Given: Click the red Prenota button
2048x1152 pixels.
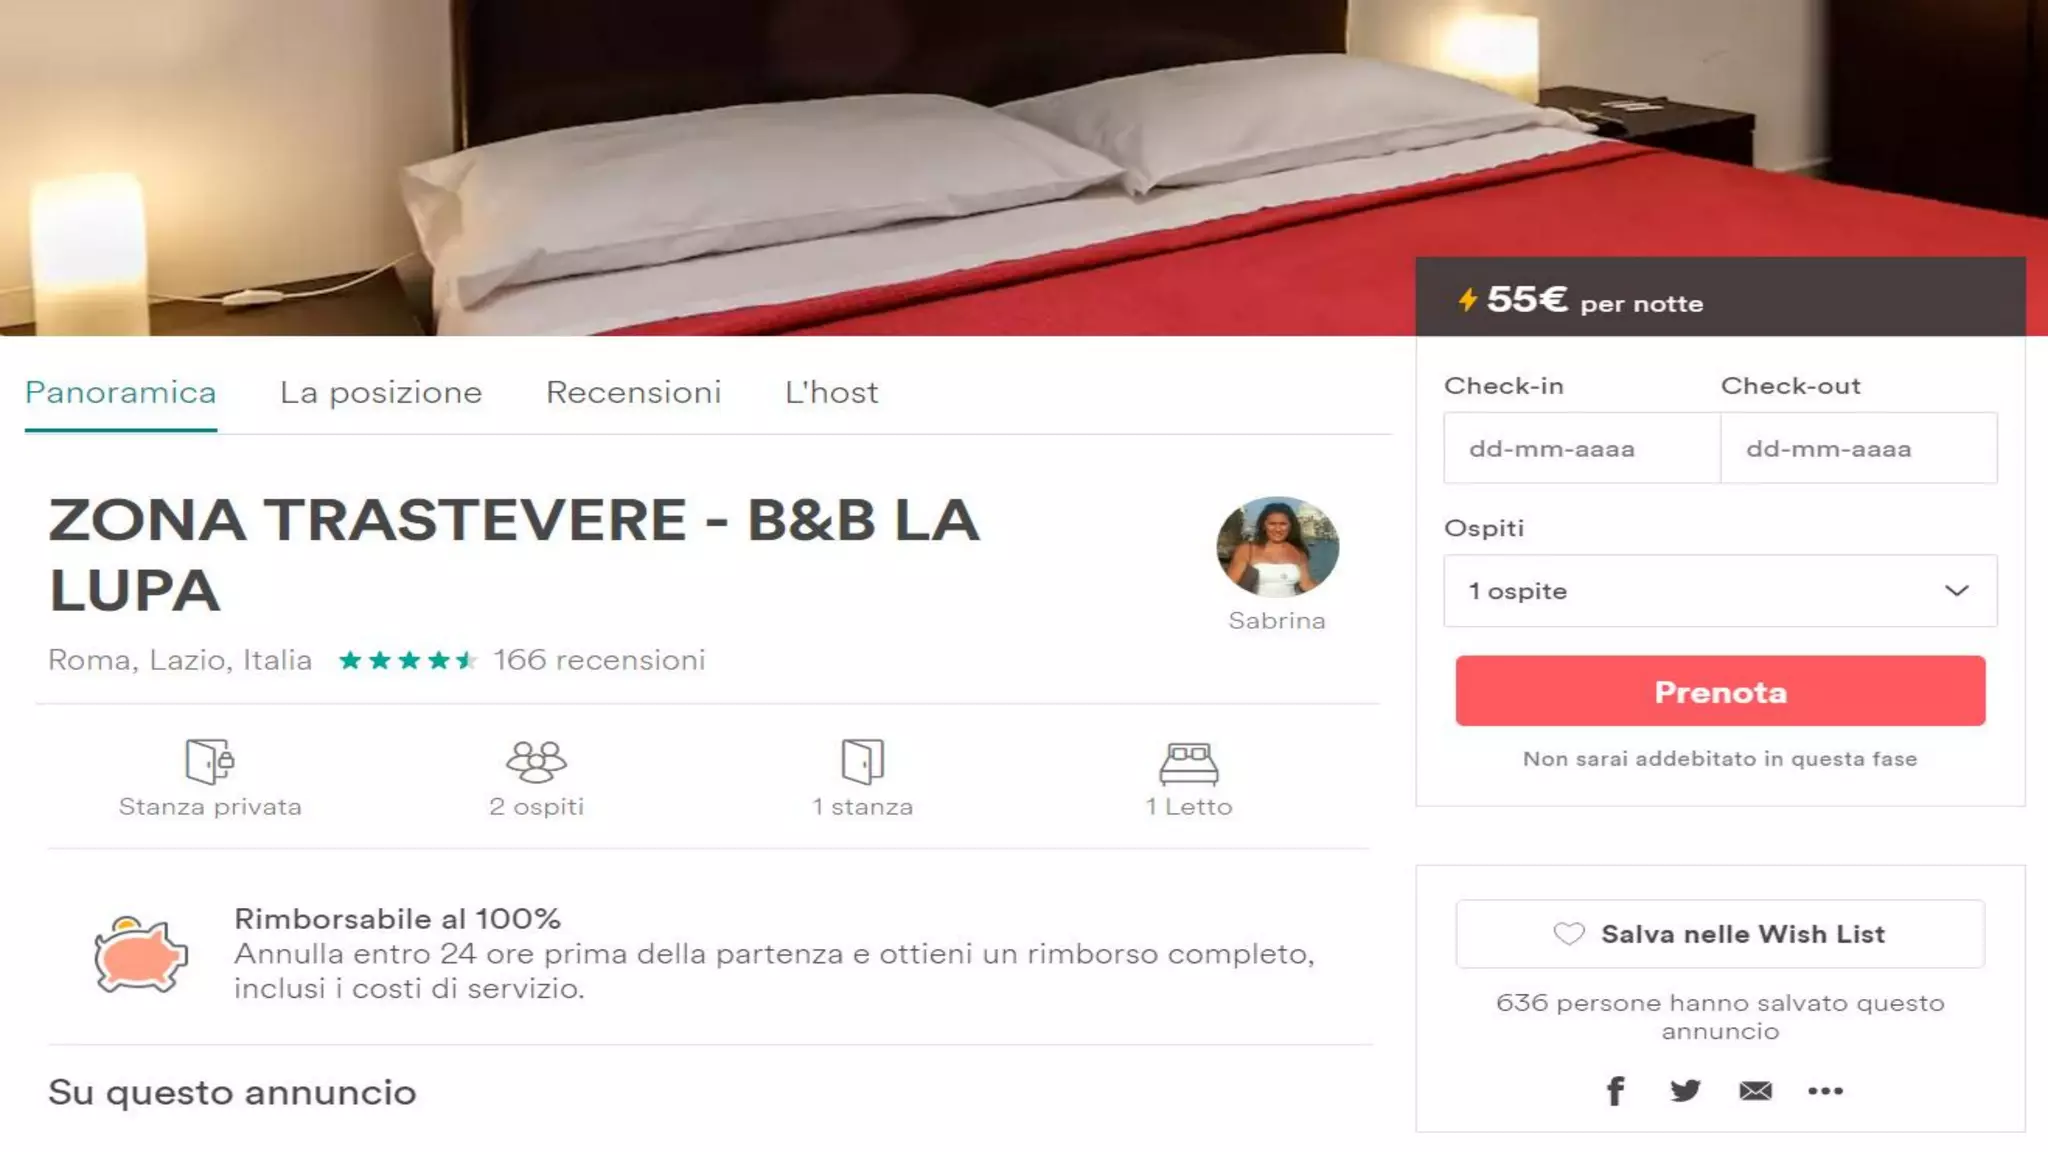Looking at the screenshot, I should (1720, 691).
